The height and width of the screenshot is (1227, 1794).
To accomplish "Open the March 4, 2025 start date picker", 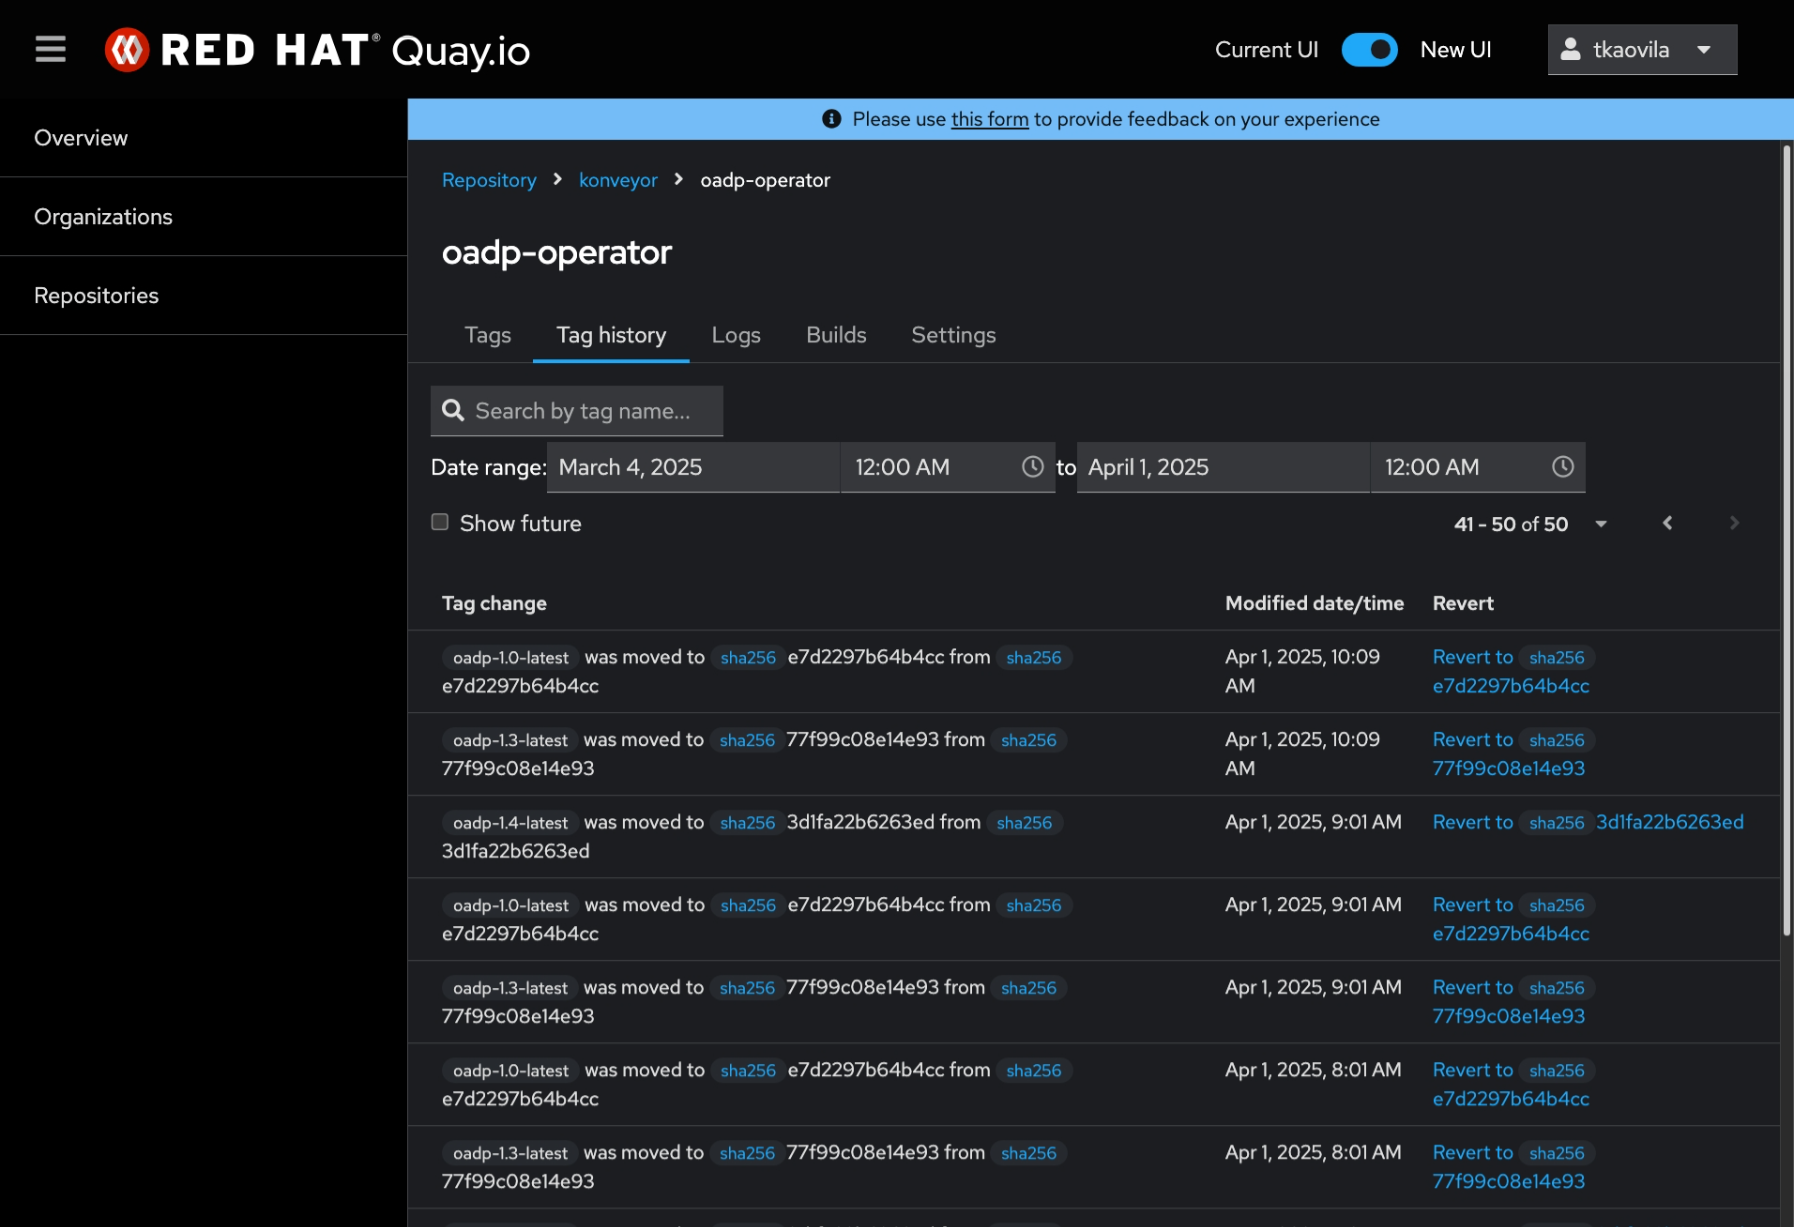I will 692,467.
